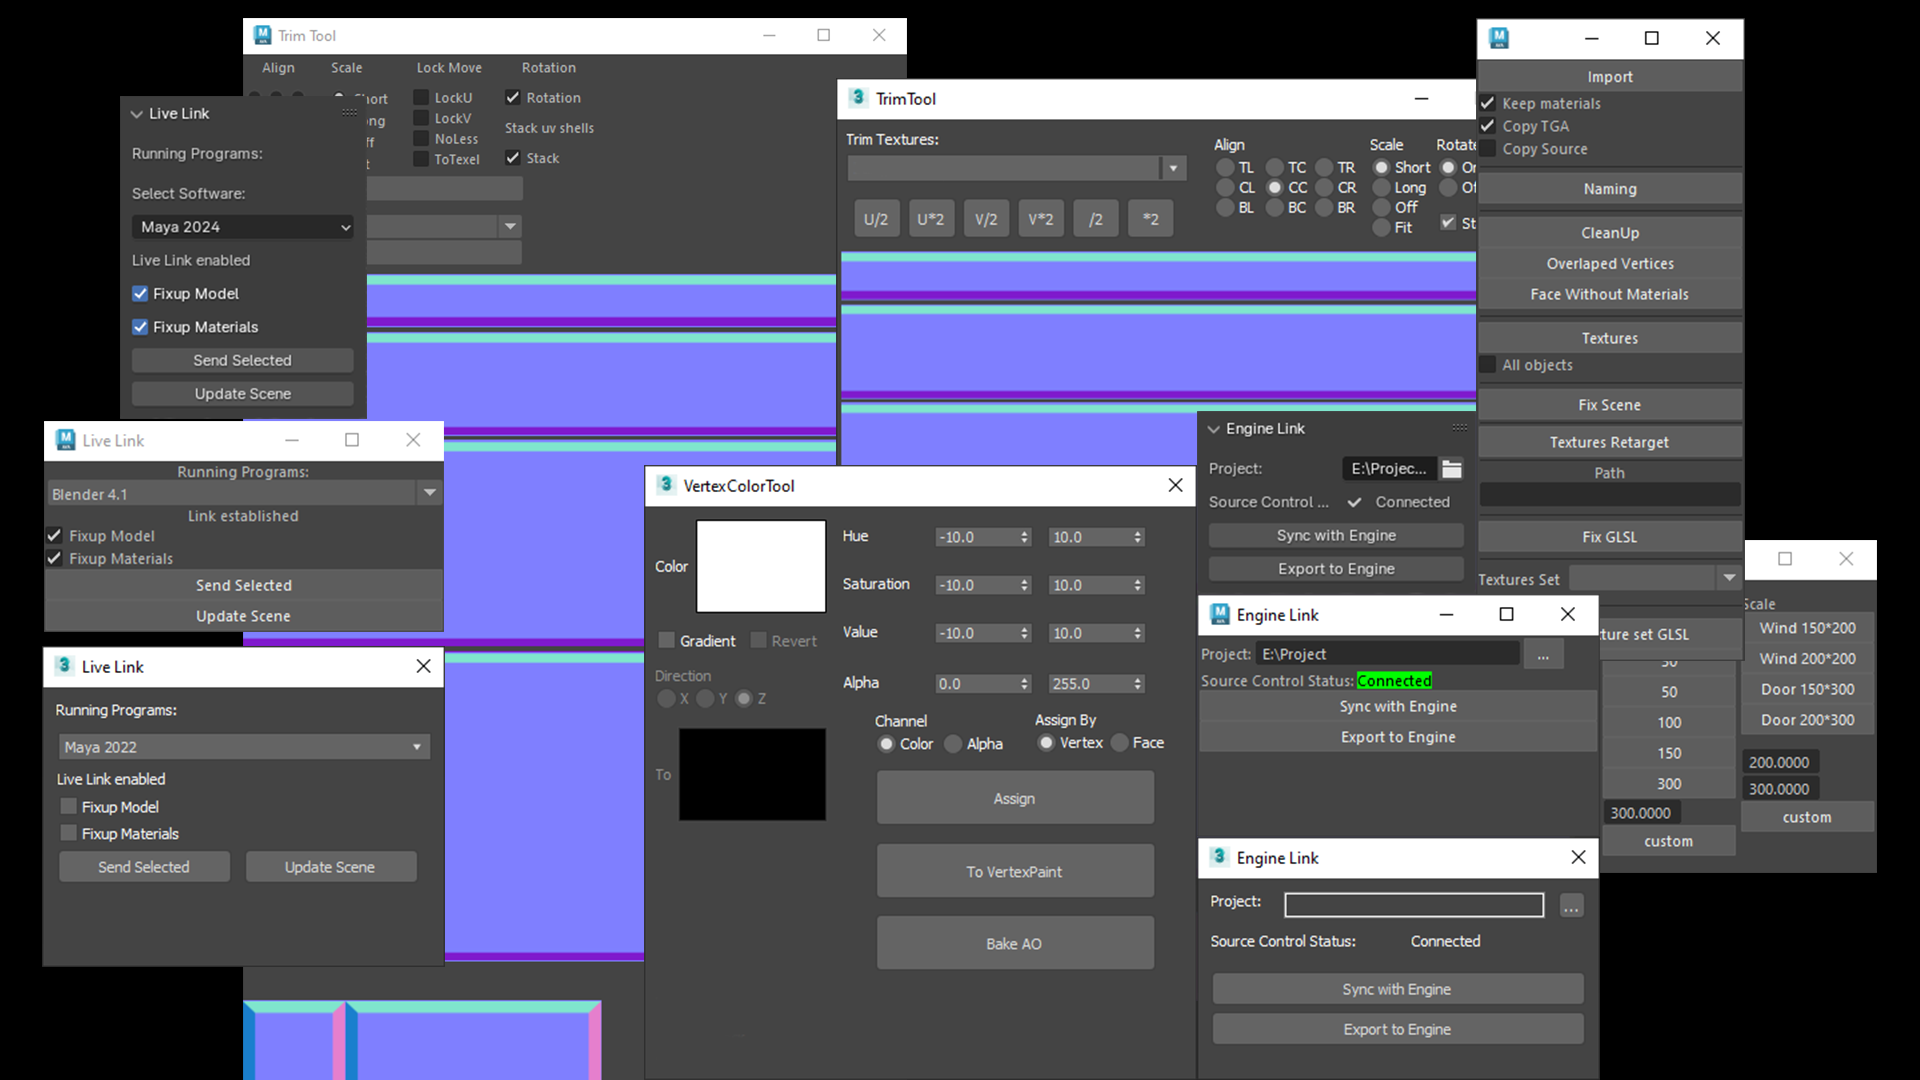Click the browse '...' button in bottom Engine Link window
This screenshot has width=1920, height=1080.
1571,906
